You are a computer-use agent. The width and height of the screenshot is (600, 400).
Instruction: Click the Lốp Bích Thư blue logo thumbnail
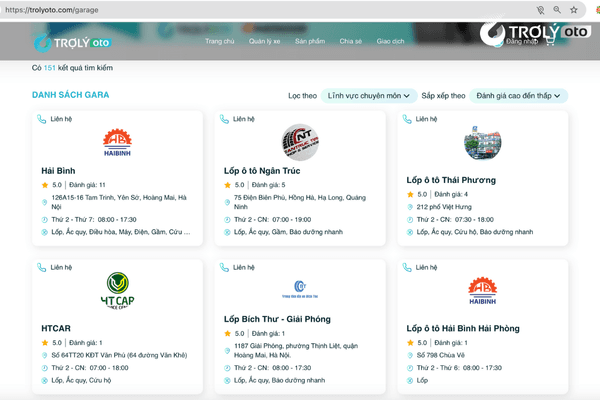[300, 289]
